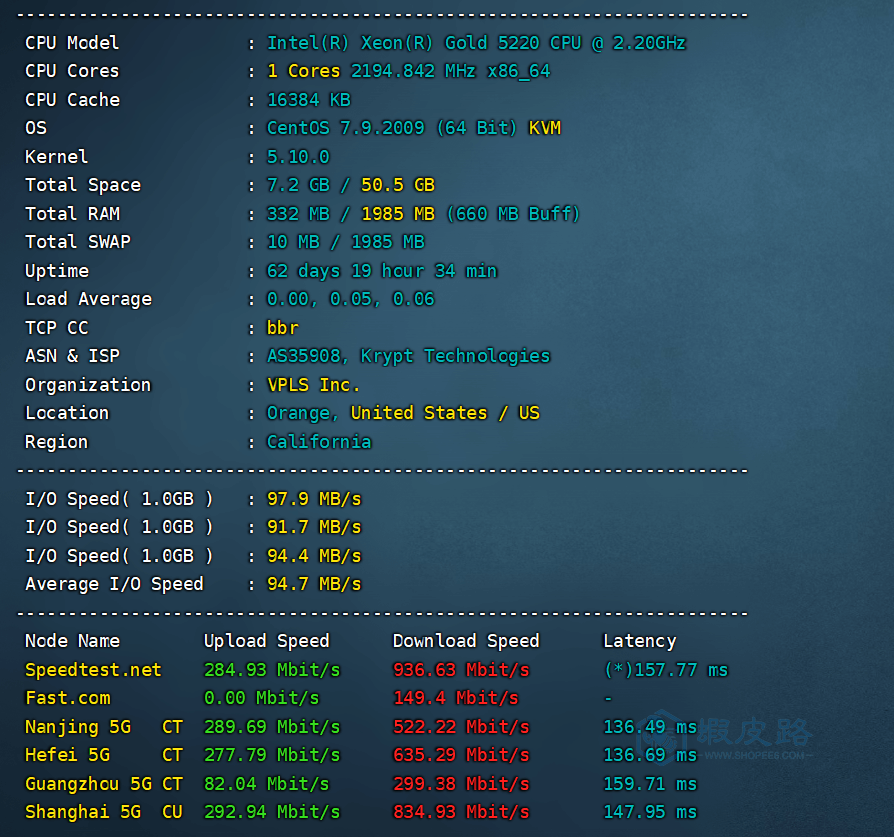This screenshot has height=837, width=894.
Task: Click the first I/O speed '97.9 MB/s'
Action: [314, 499]
